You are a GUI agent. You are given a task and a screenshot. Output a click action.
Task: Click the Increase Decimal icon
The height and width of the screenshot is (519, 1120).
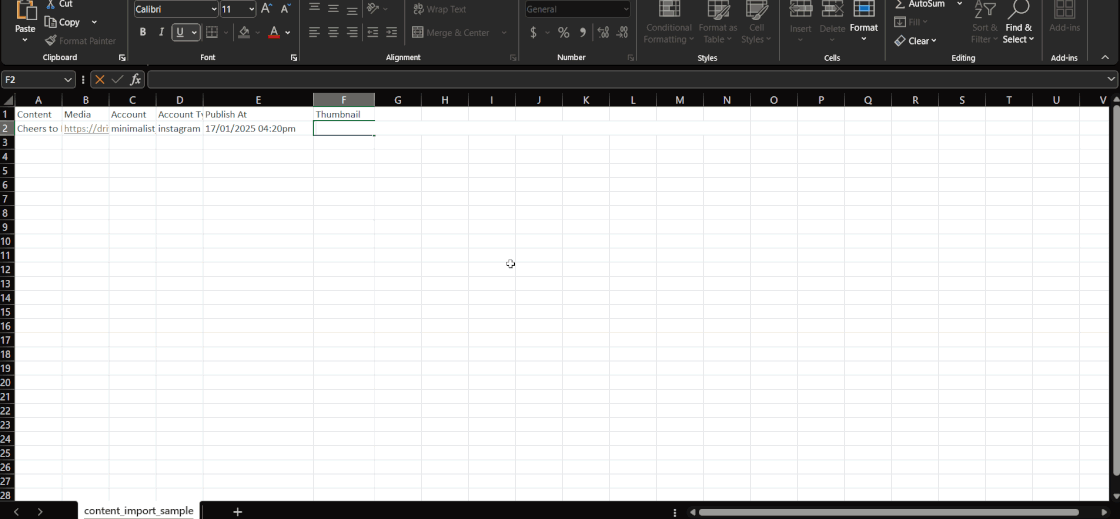click(x=603, y=32)
